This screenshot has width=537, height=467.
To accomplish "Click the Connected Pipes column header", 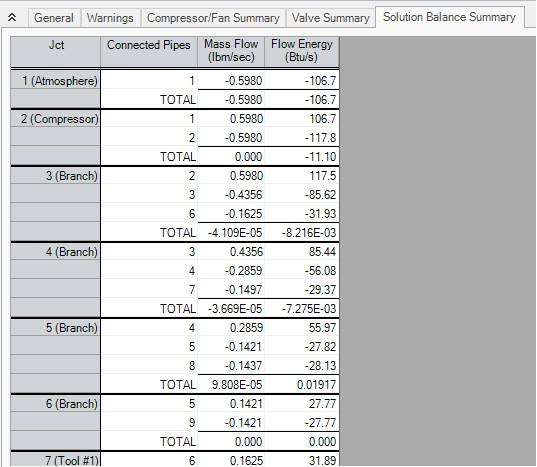I will pyautogui.click(x=149, y=52).
